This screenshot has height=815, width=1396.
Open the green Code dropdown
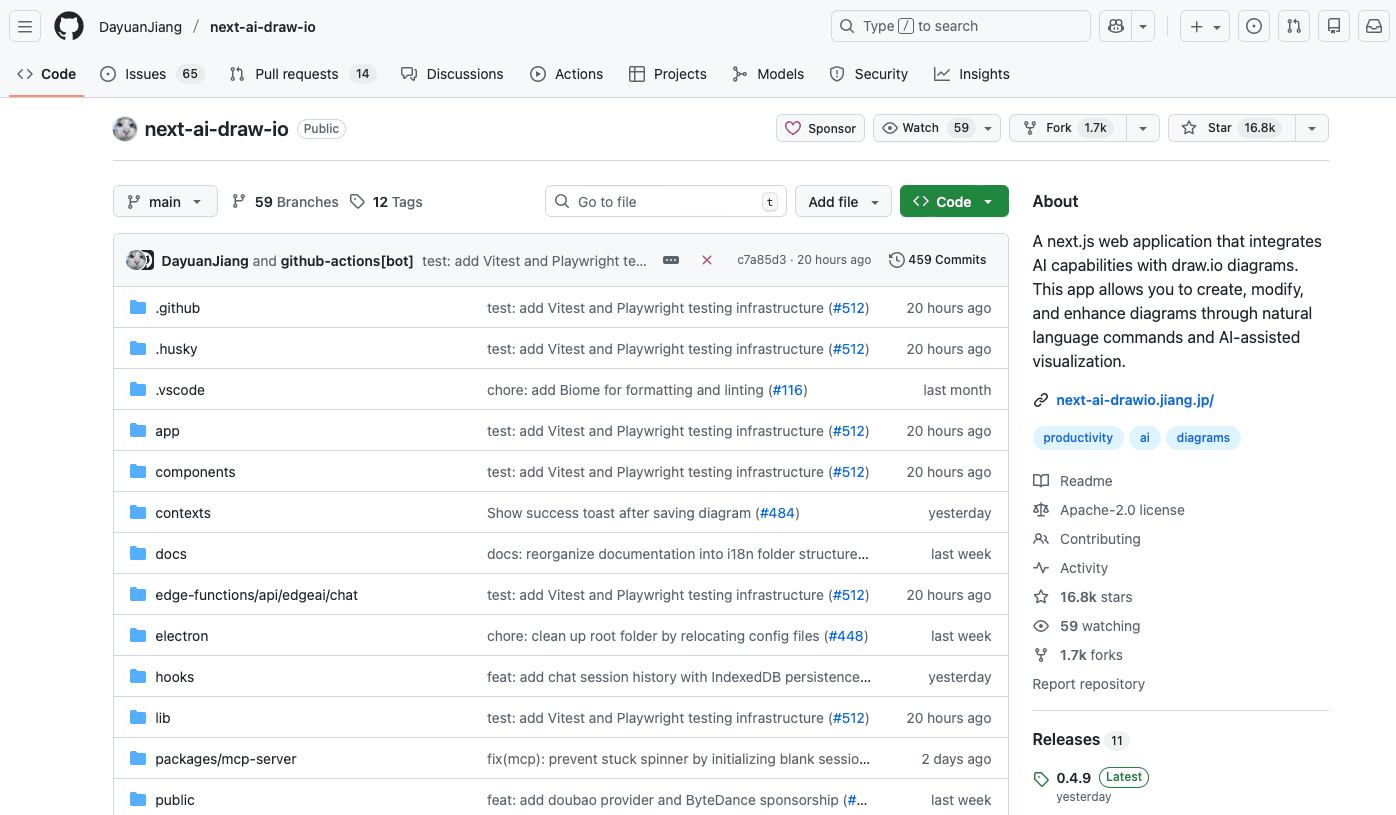[954, 201]
